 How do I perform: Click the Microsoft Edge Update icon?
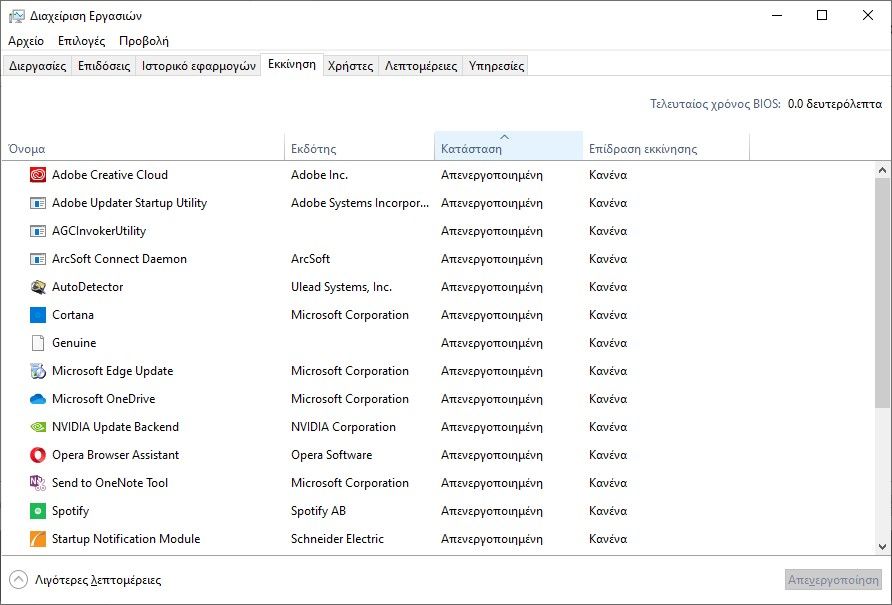click(38, 371)
